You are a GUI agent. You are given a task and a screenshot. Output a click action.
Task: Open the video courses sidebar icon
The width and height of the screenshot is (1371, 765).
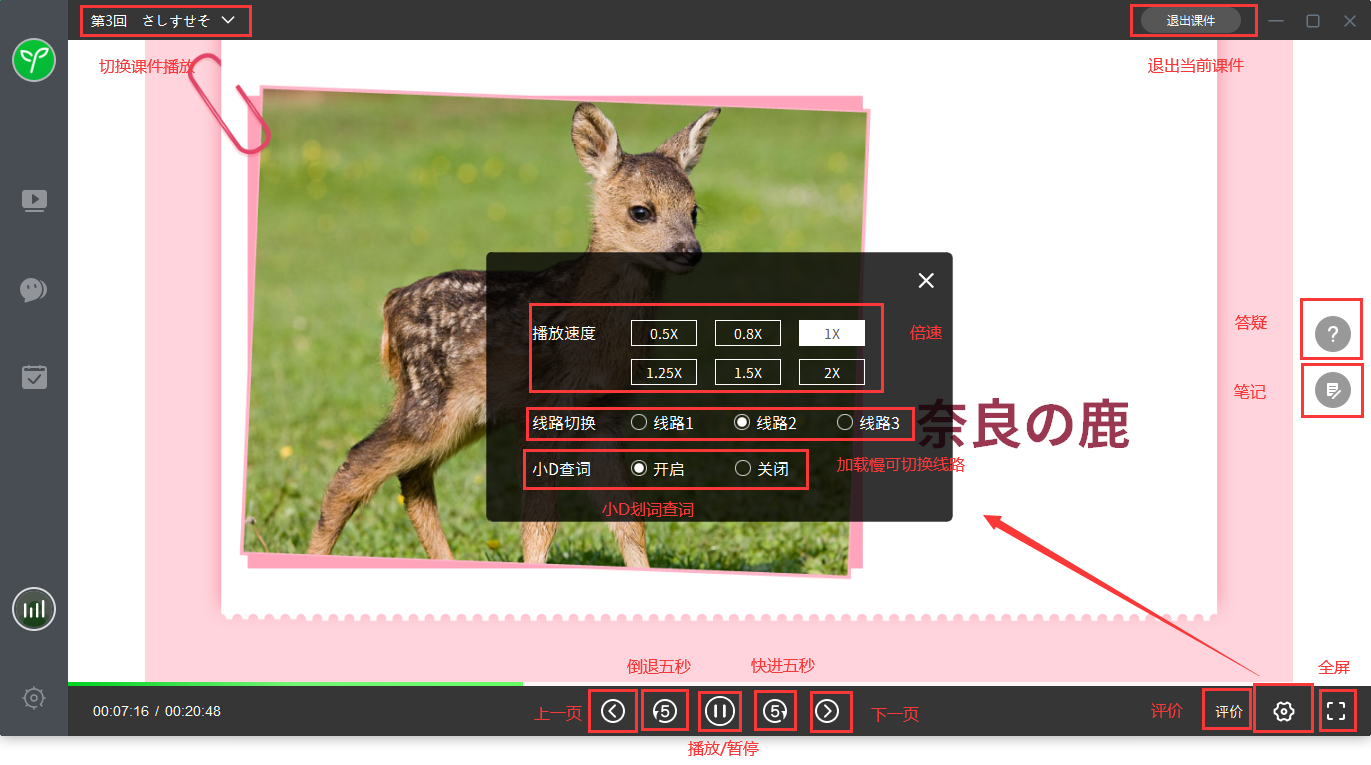34,201
